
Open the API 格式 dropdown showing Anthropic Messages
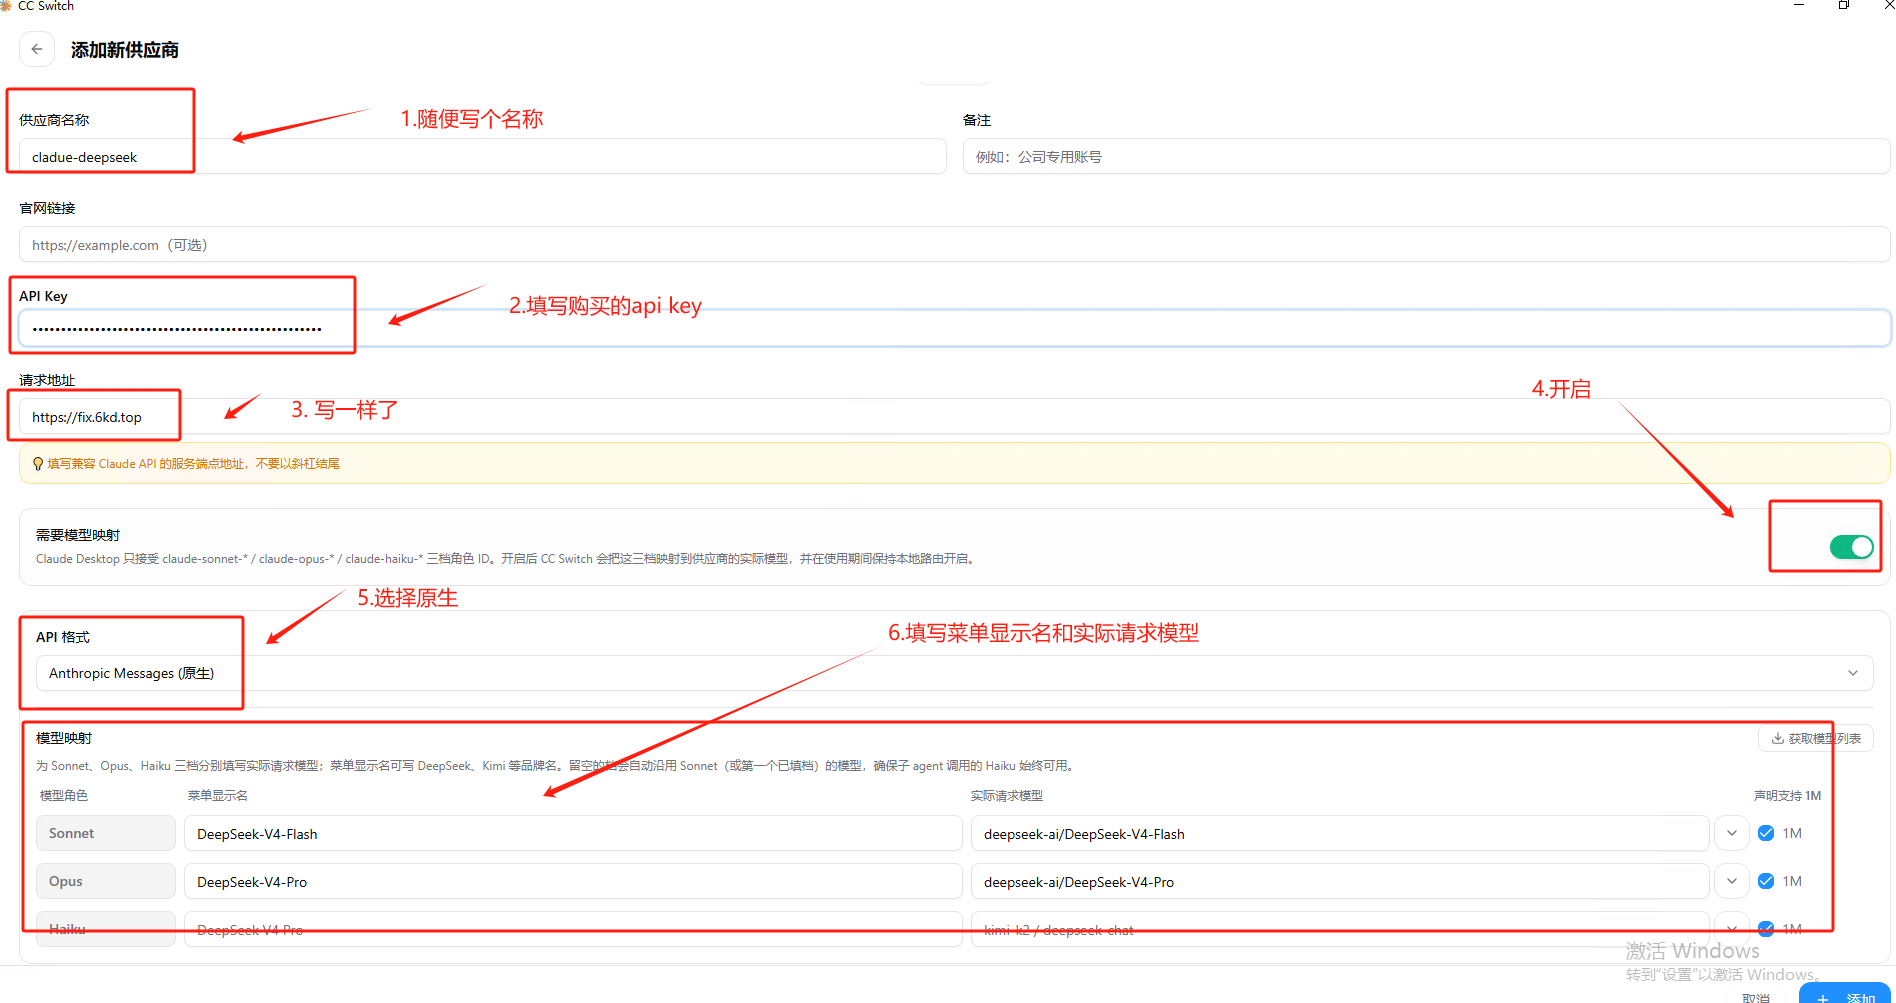954,673
